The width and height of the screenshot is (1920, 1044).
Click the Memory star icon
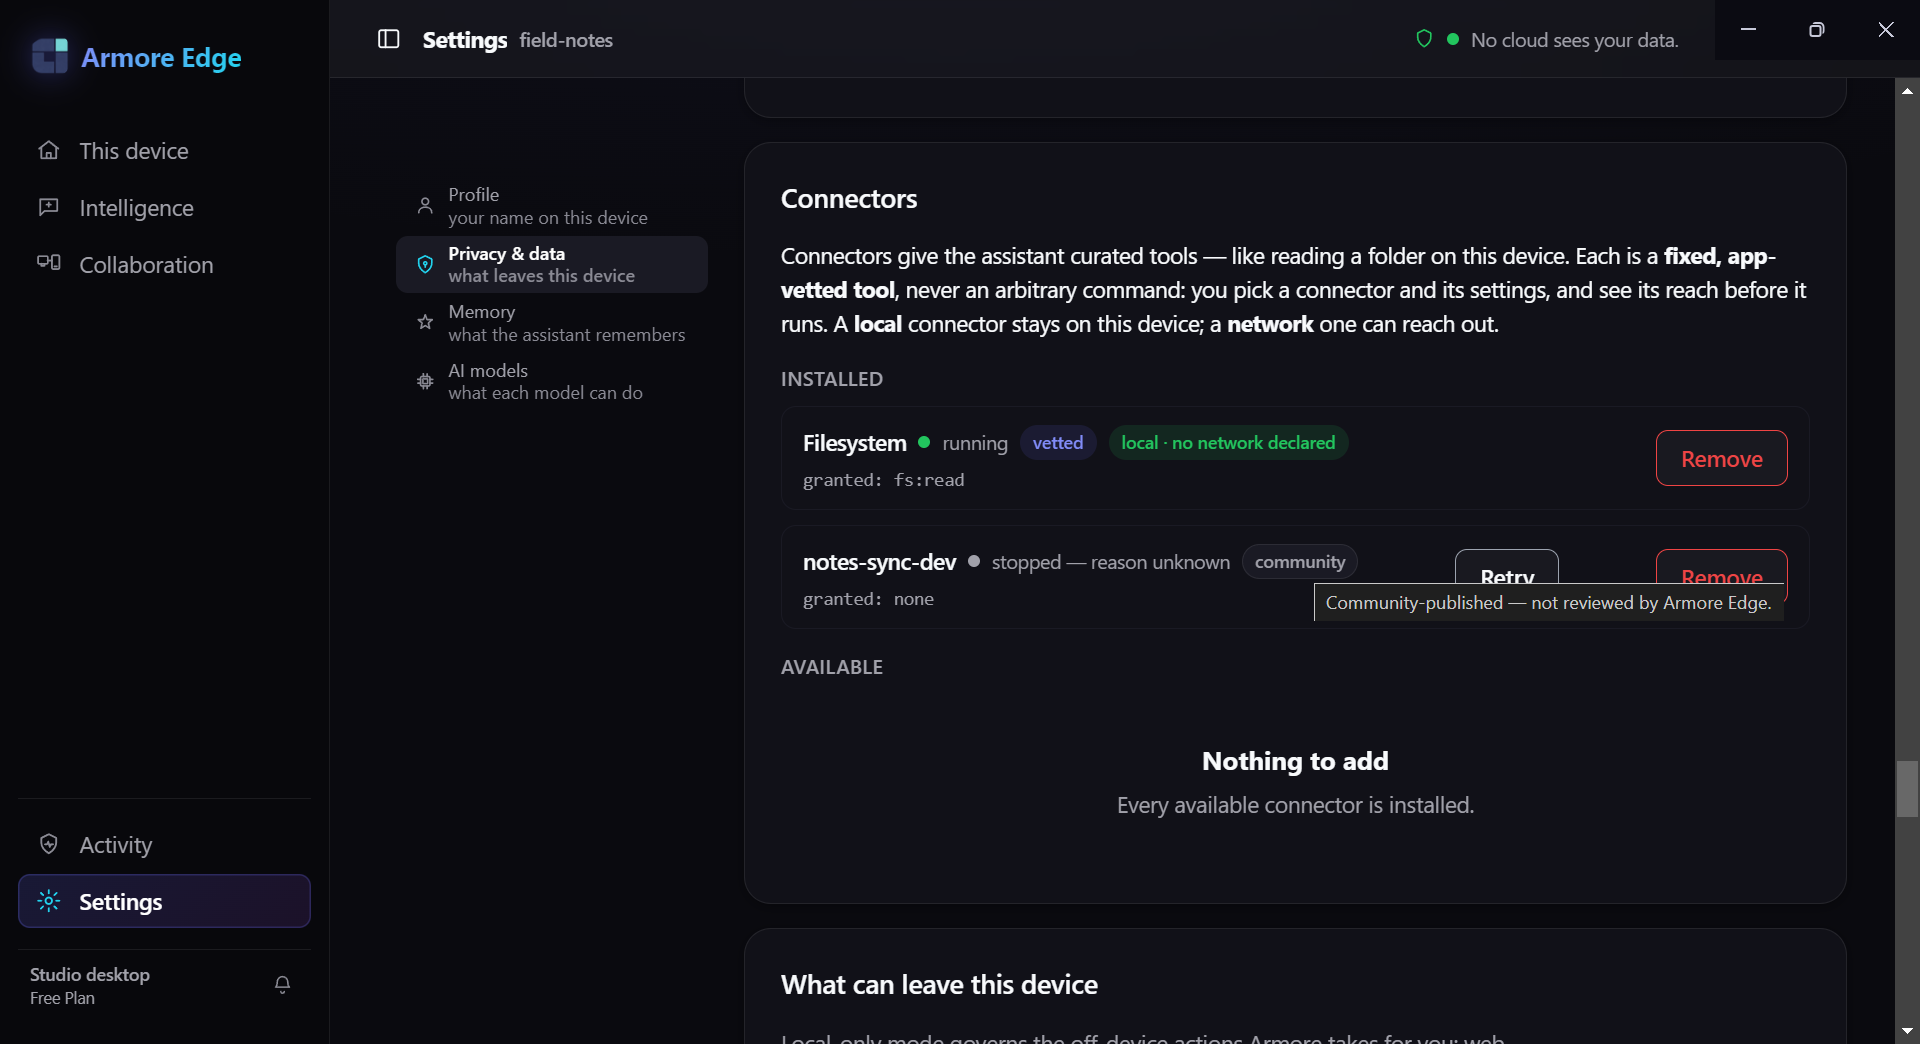click(425, 322)
